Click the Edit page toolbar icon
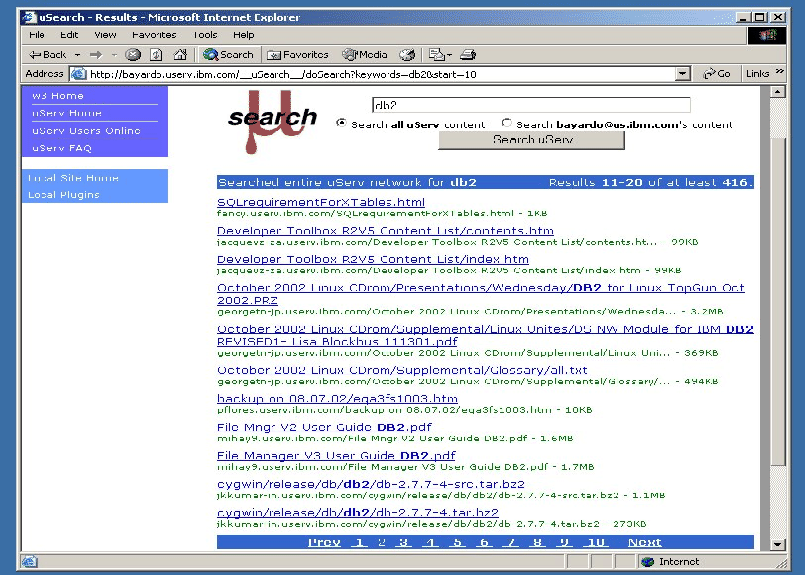 click(x=436, y=54)
